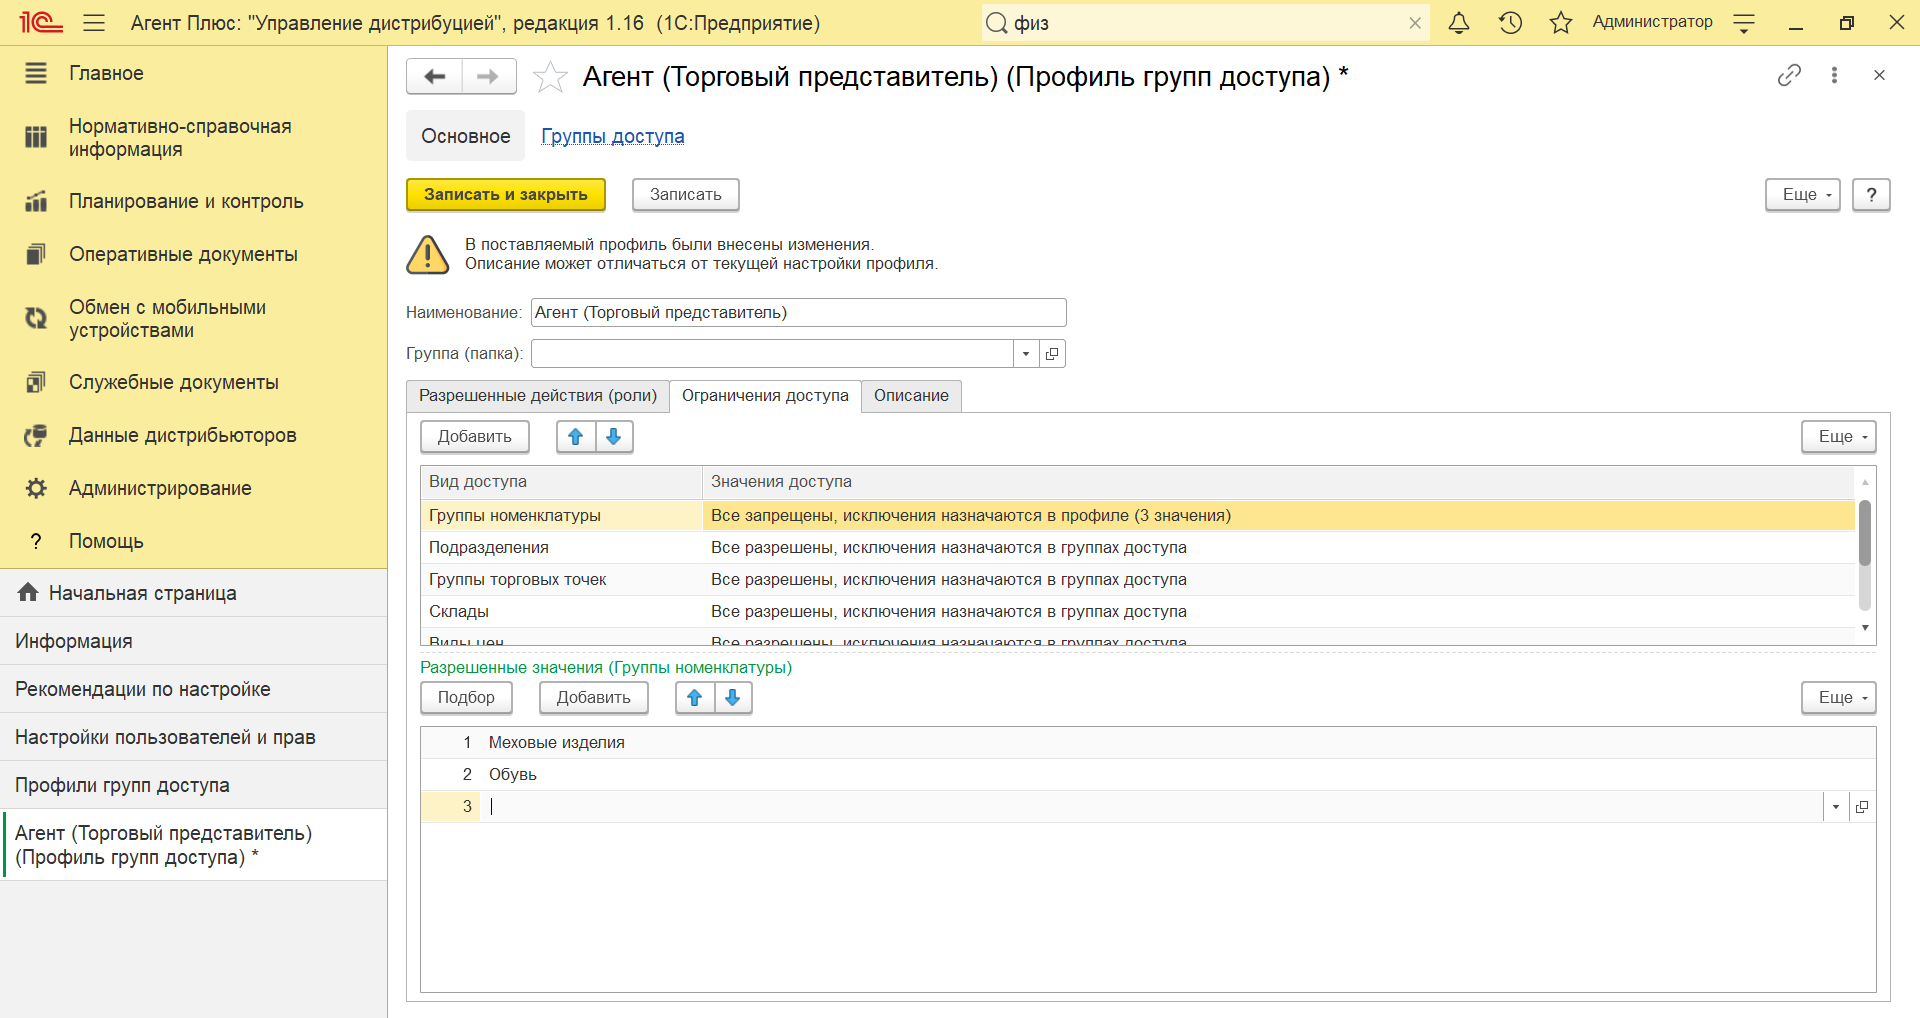
Task: Click Подбор button
Action: coord(466,698)
